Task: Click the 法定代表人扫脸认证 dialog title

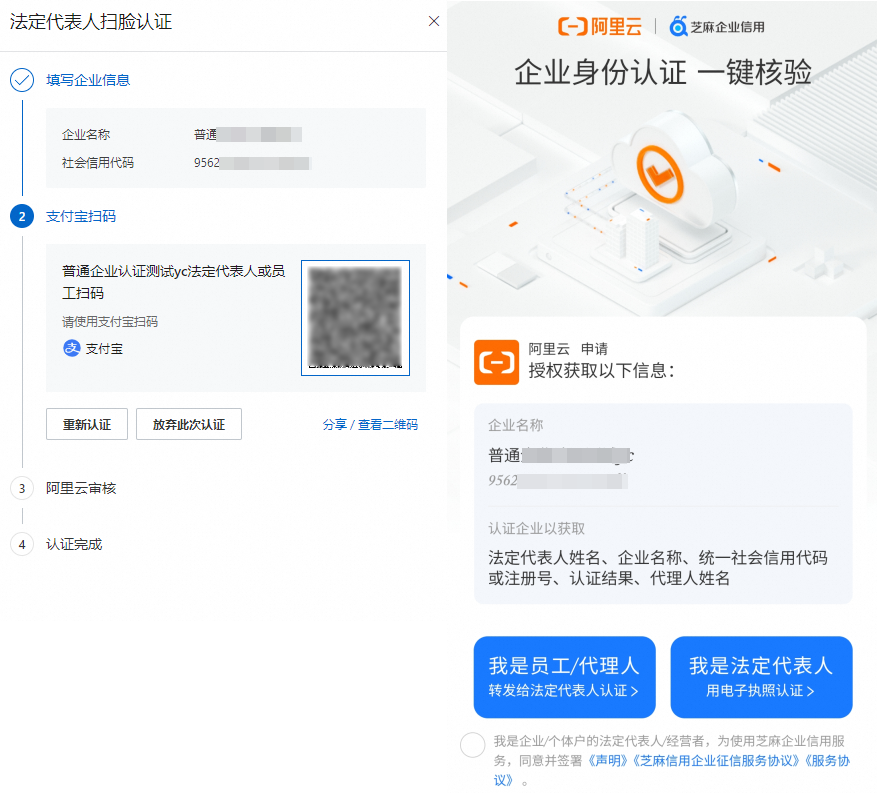Action: coord(91,22)
